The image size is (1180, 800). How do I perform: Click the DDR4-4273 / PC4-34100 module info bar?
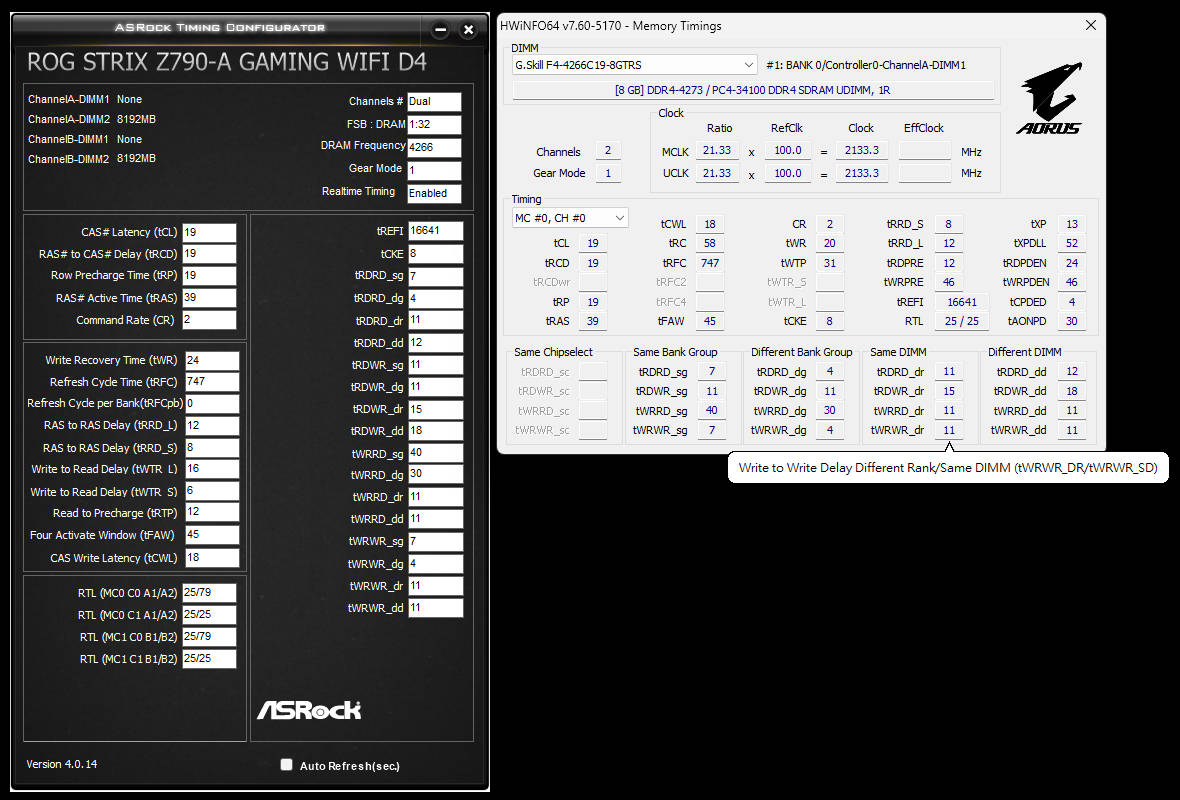click(x=753, y=90)
